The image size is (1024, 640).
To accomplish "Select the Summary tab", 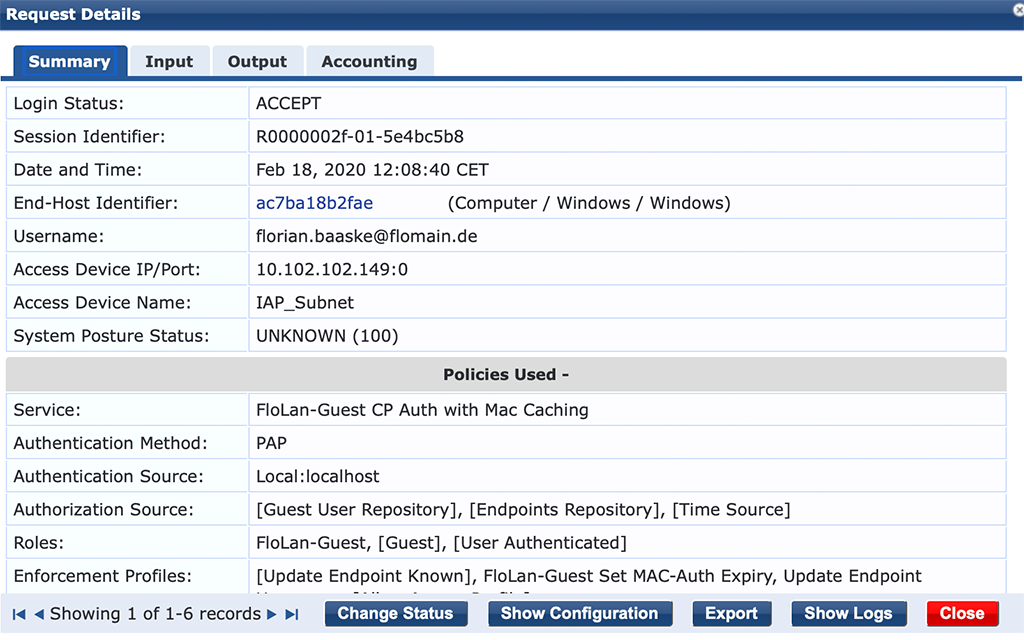I will (69, 61).
